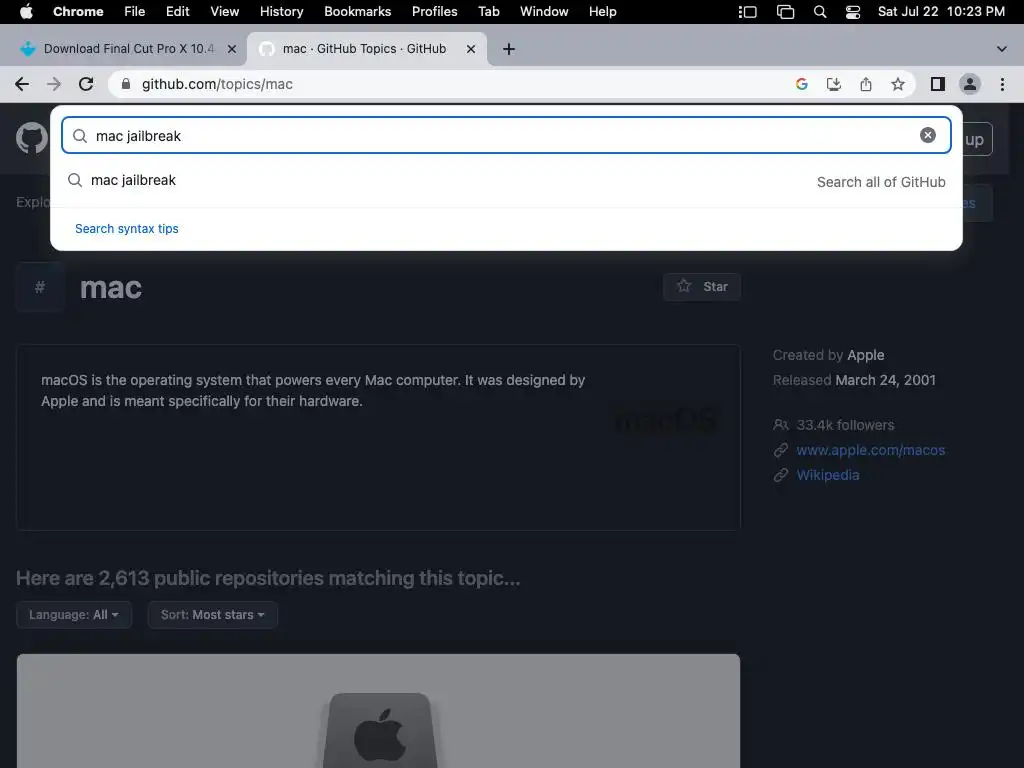Screen dimensions: 1024x768
Task: Open Stage Manager icon in the menu bar
Action: point(747,12)
